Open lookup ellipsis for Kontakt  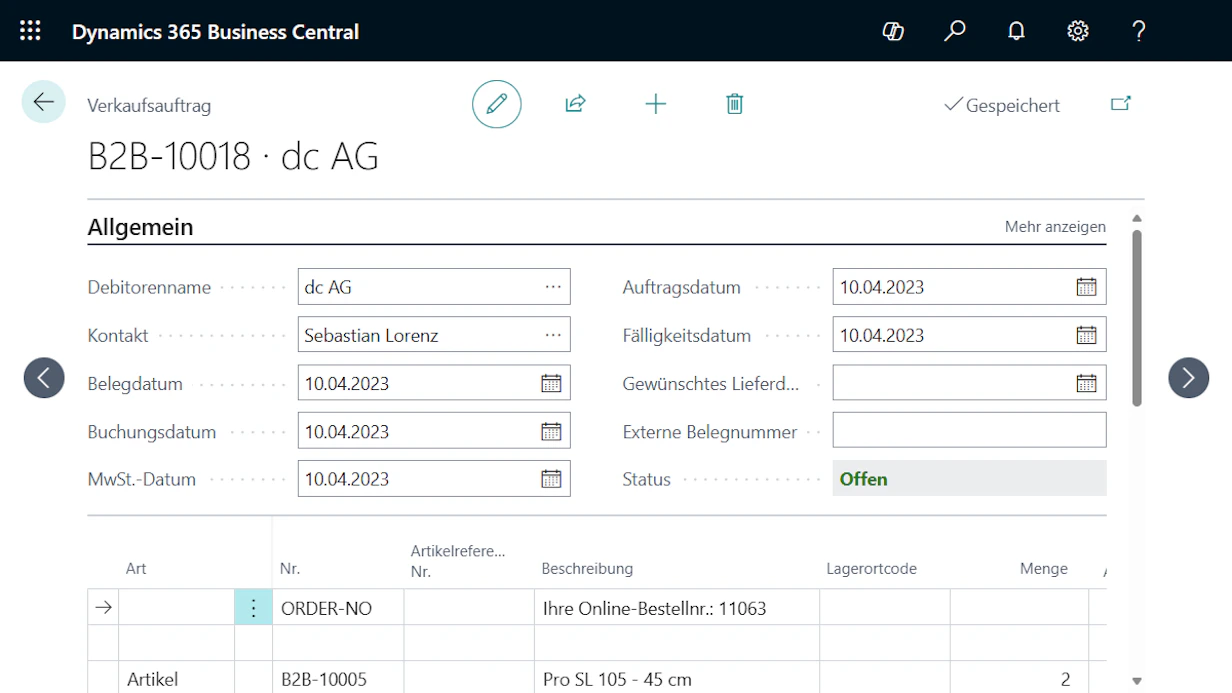click(553, 335)
